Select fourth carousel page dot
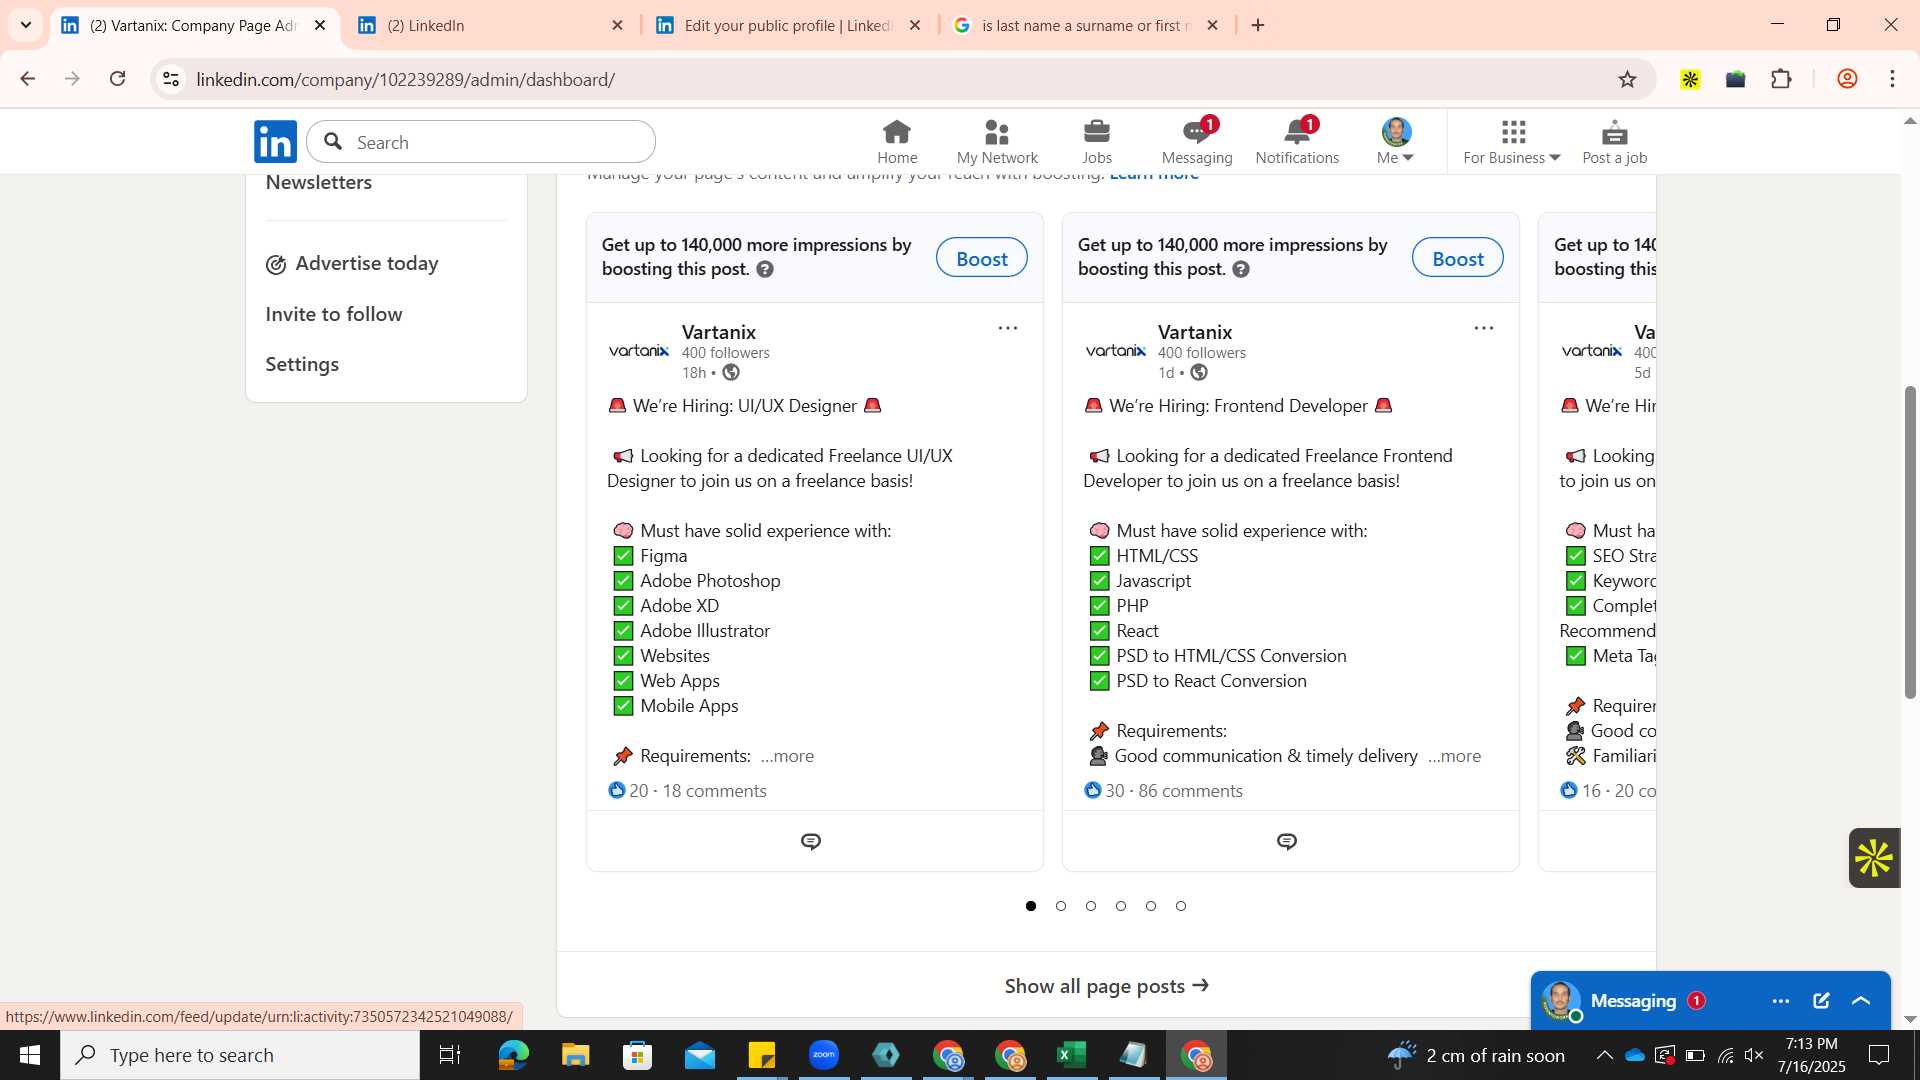 1121,906
